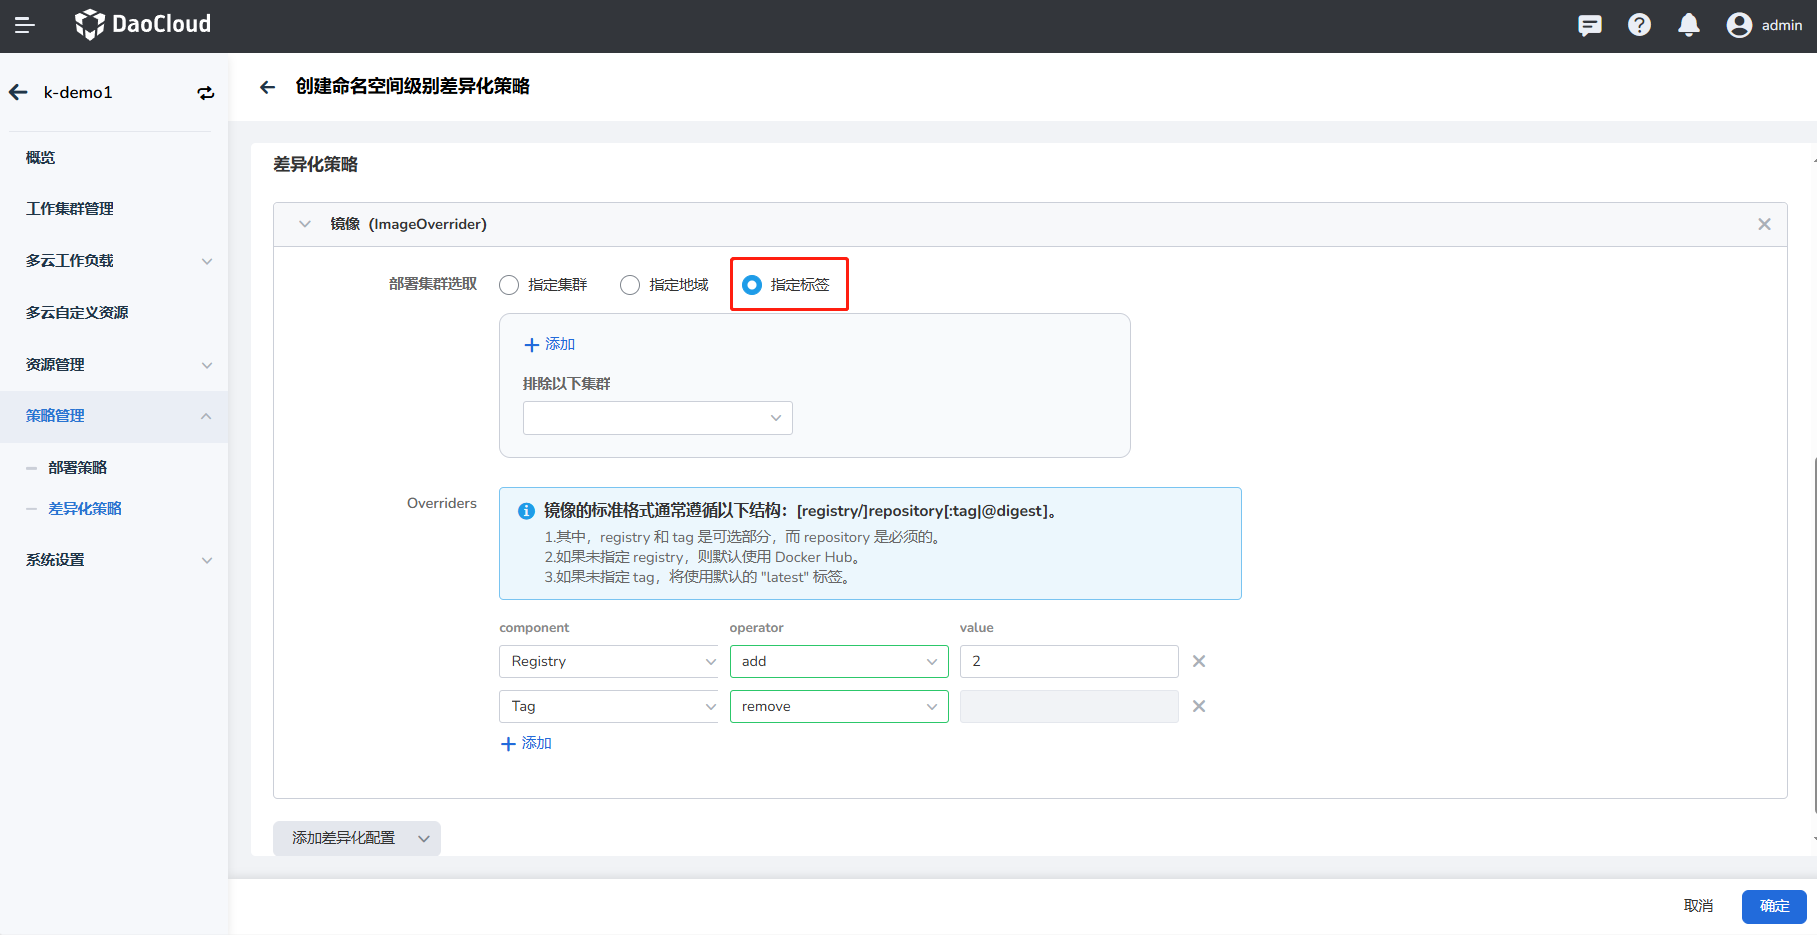Viewport: 1817px width, 935px height.
Task: Open the hamburger menu in the top bar
Action: click(x=25, y=25)
